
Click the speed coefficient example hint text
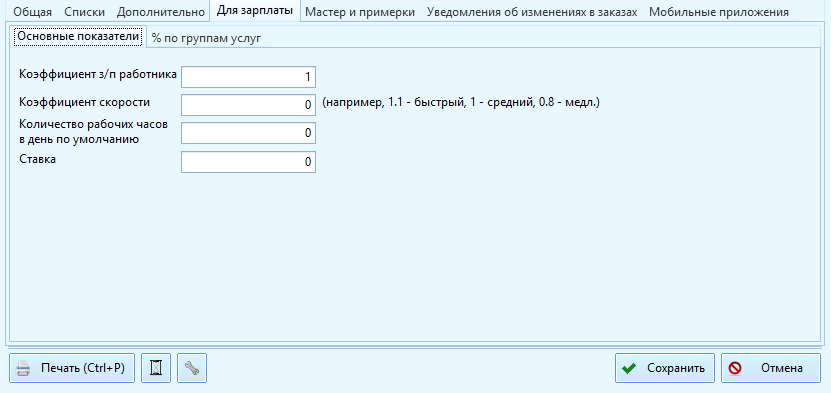tap(461, 102)
